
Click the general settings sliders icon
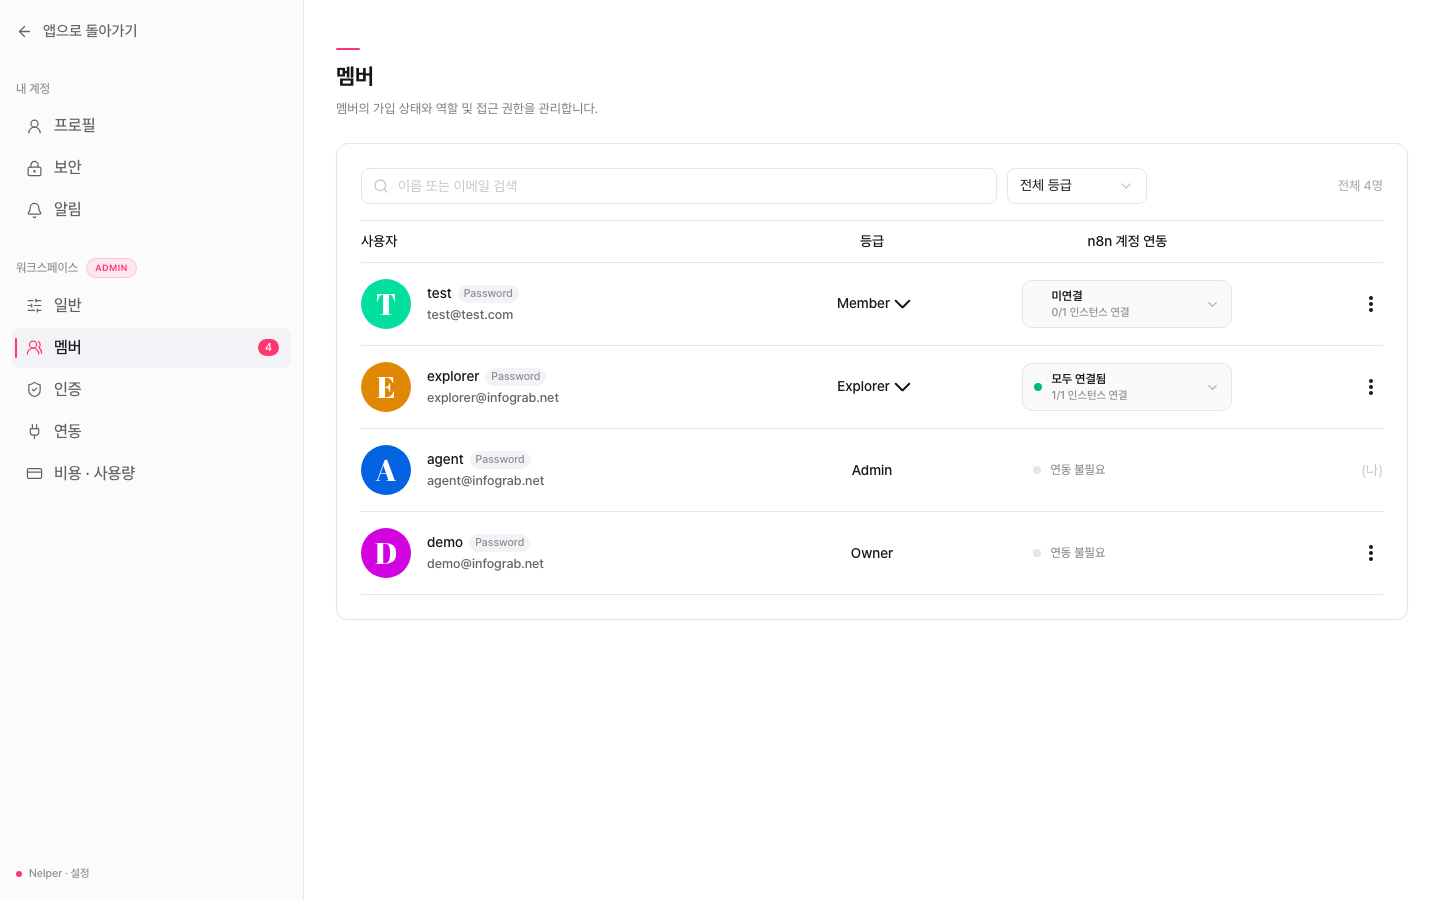pyautogui.click(x=34, y=306)
